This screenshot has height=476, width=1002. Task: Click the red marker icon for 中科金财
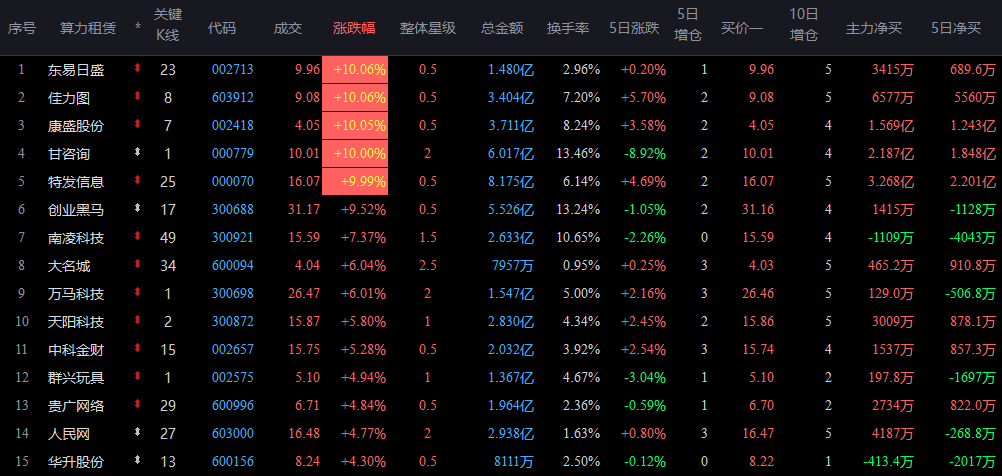(x=137, y=348)
